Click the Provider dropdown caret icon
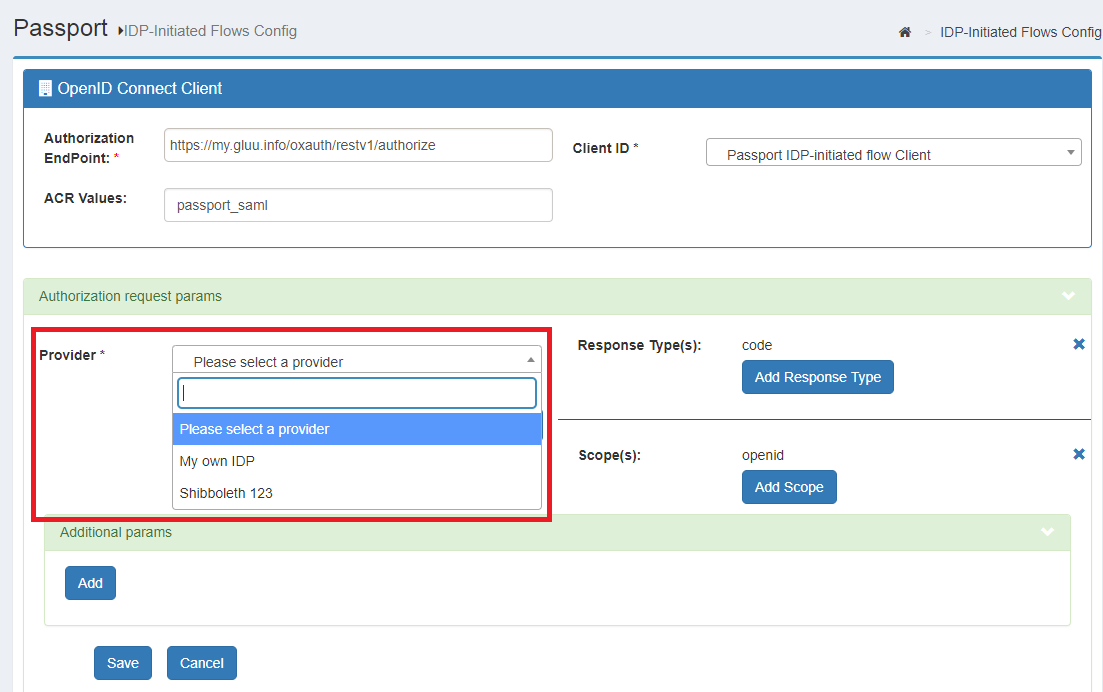Image resolution: width=1103 pixels, height=692 pixels. [533, 358]
